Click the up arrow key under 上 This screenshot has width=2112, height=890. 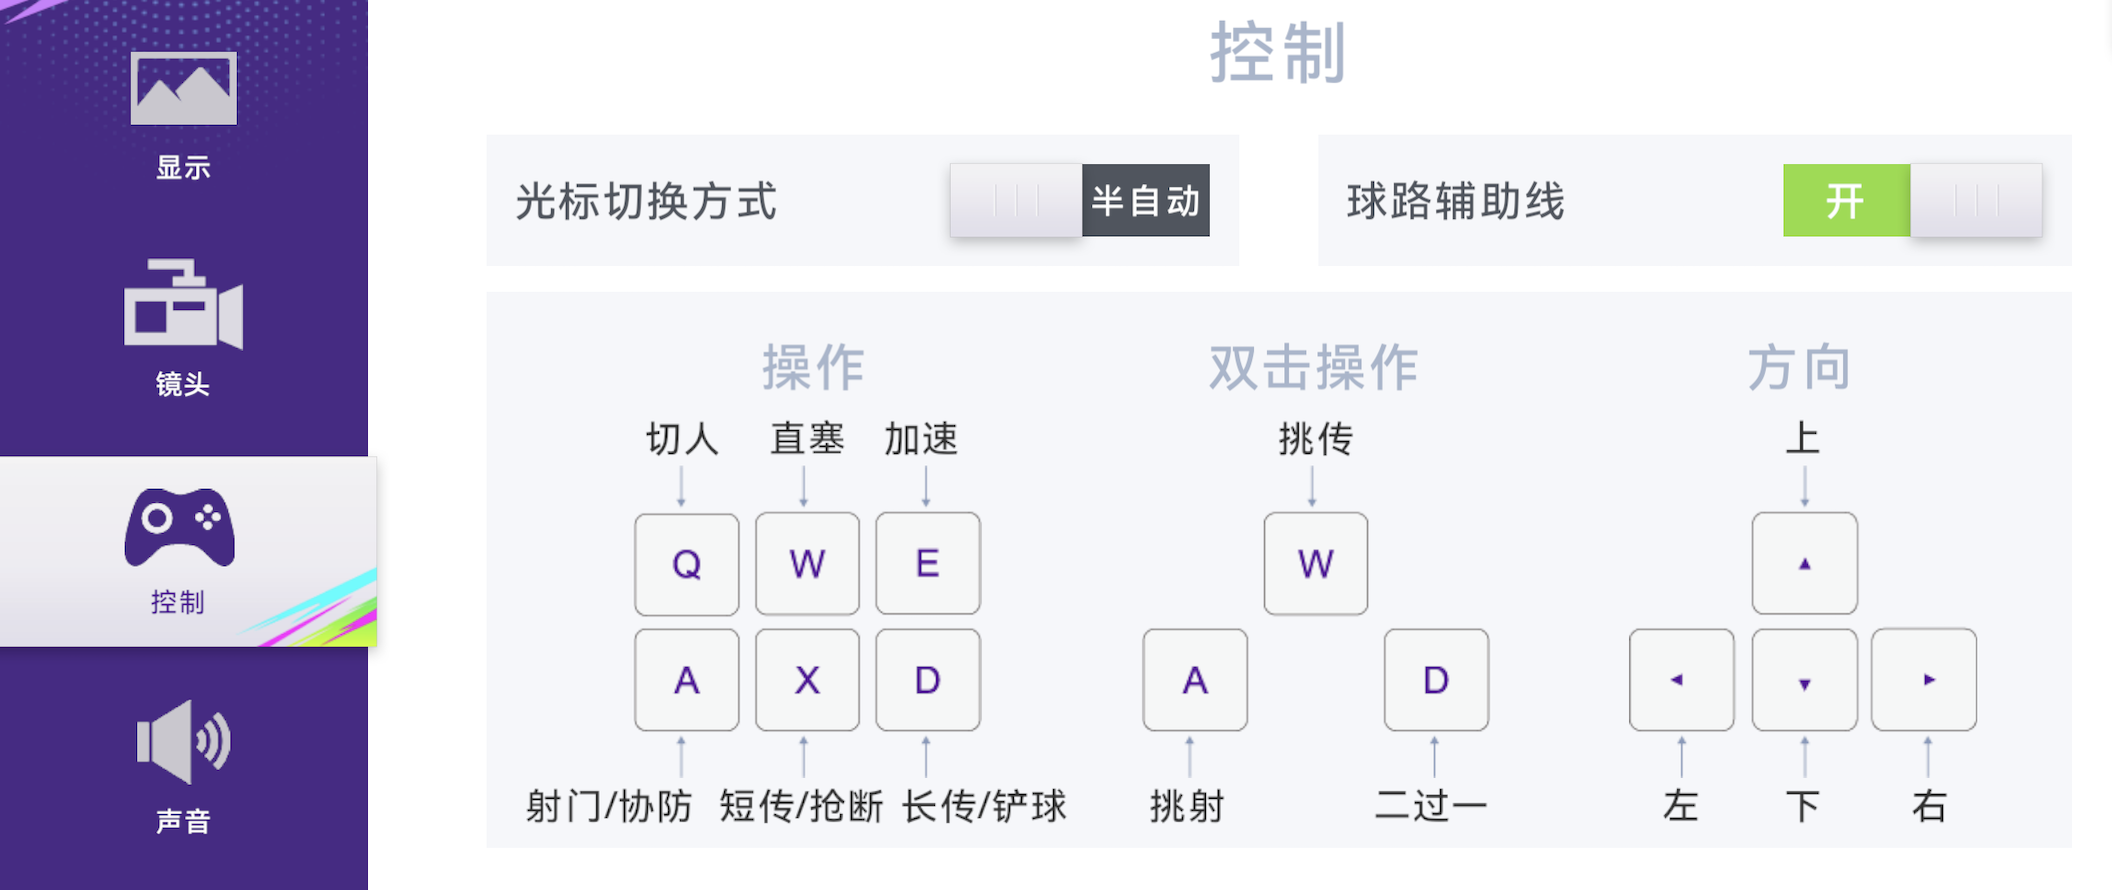click(1805, 564)
